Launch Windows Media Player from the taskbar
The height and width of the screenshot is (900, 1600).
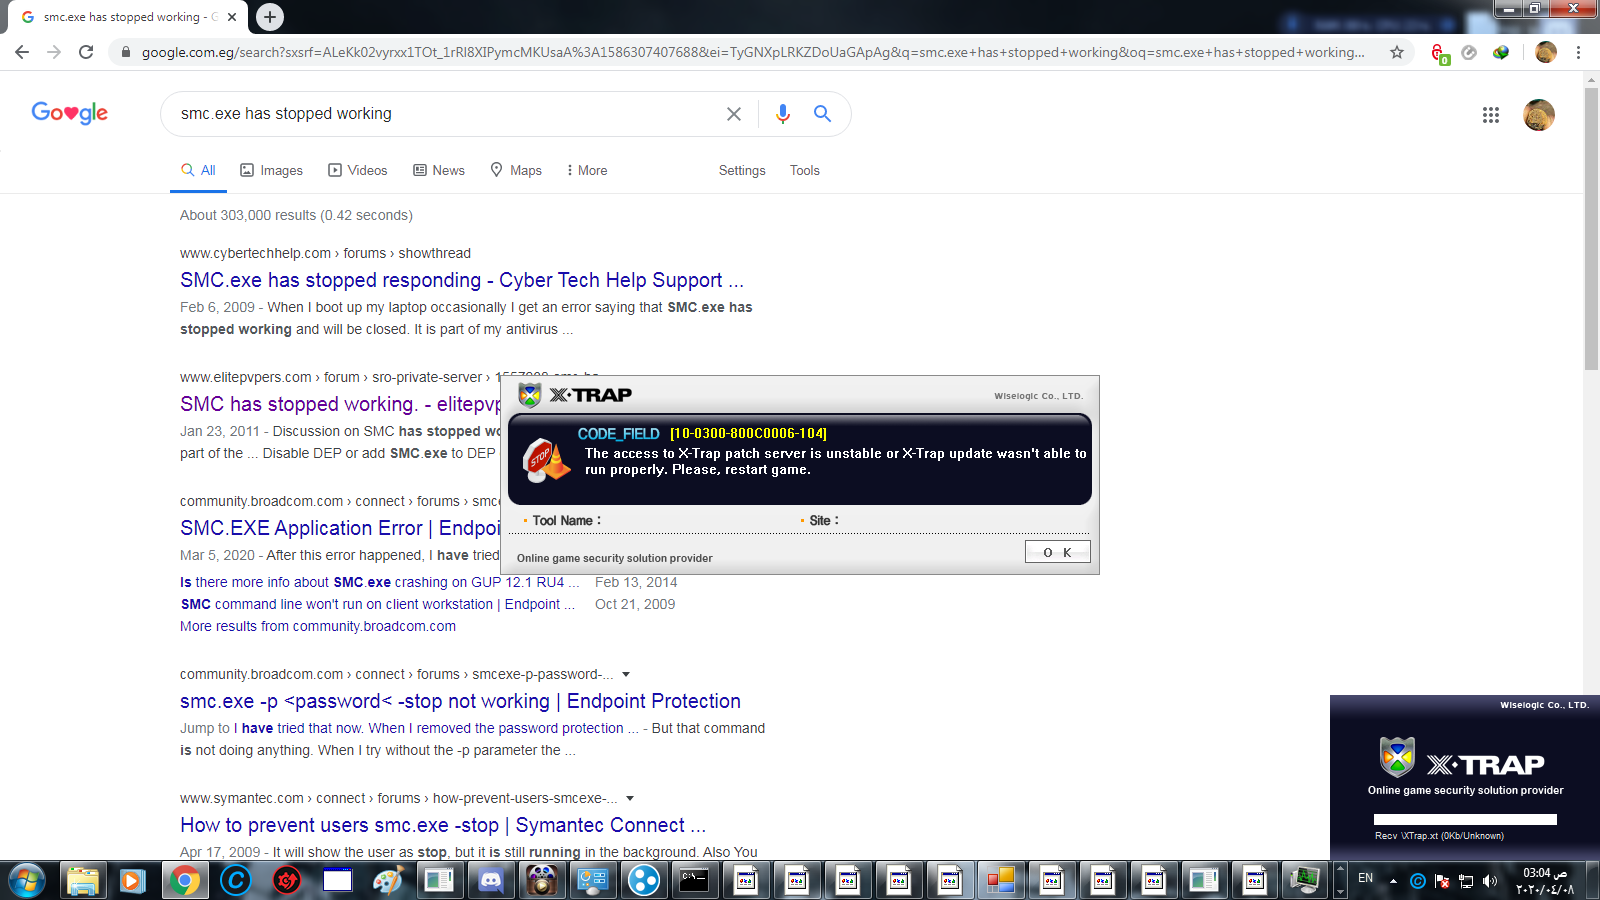pos(133,881)
